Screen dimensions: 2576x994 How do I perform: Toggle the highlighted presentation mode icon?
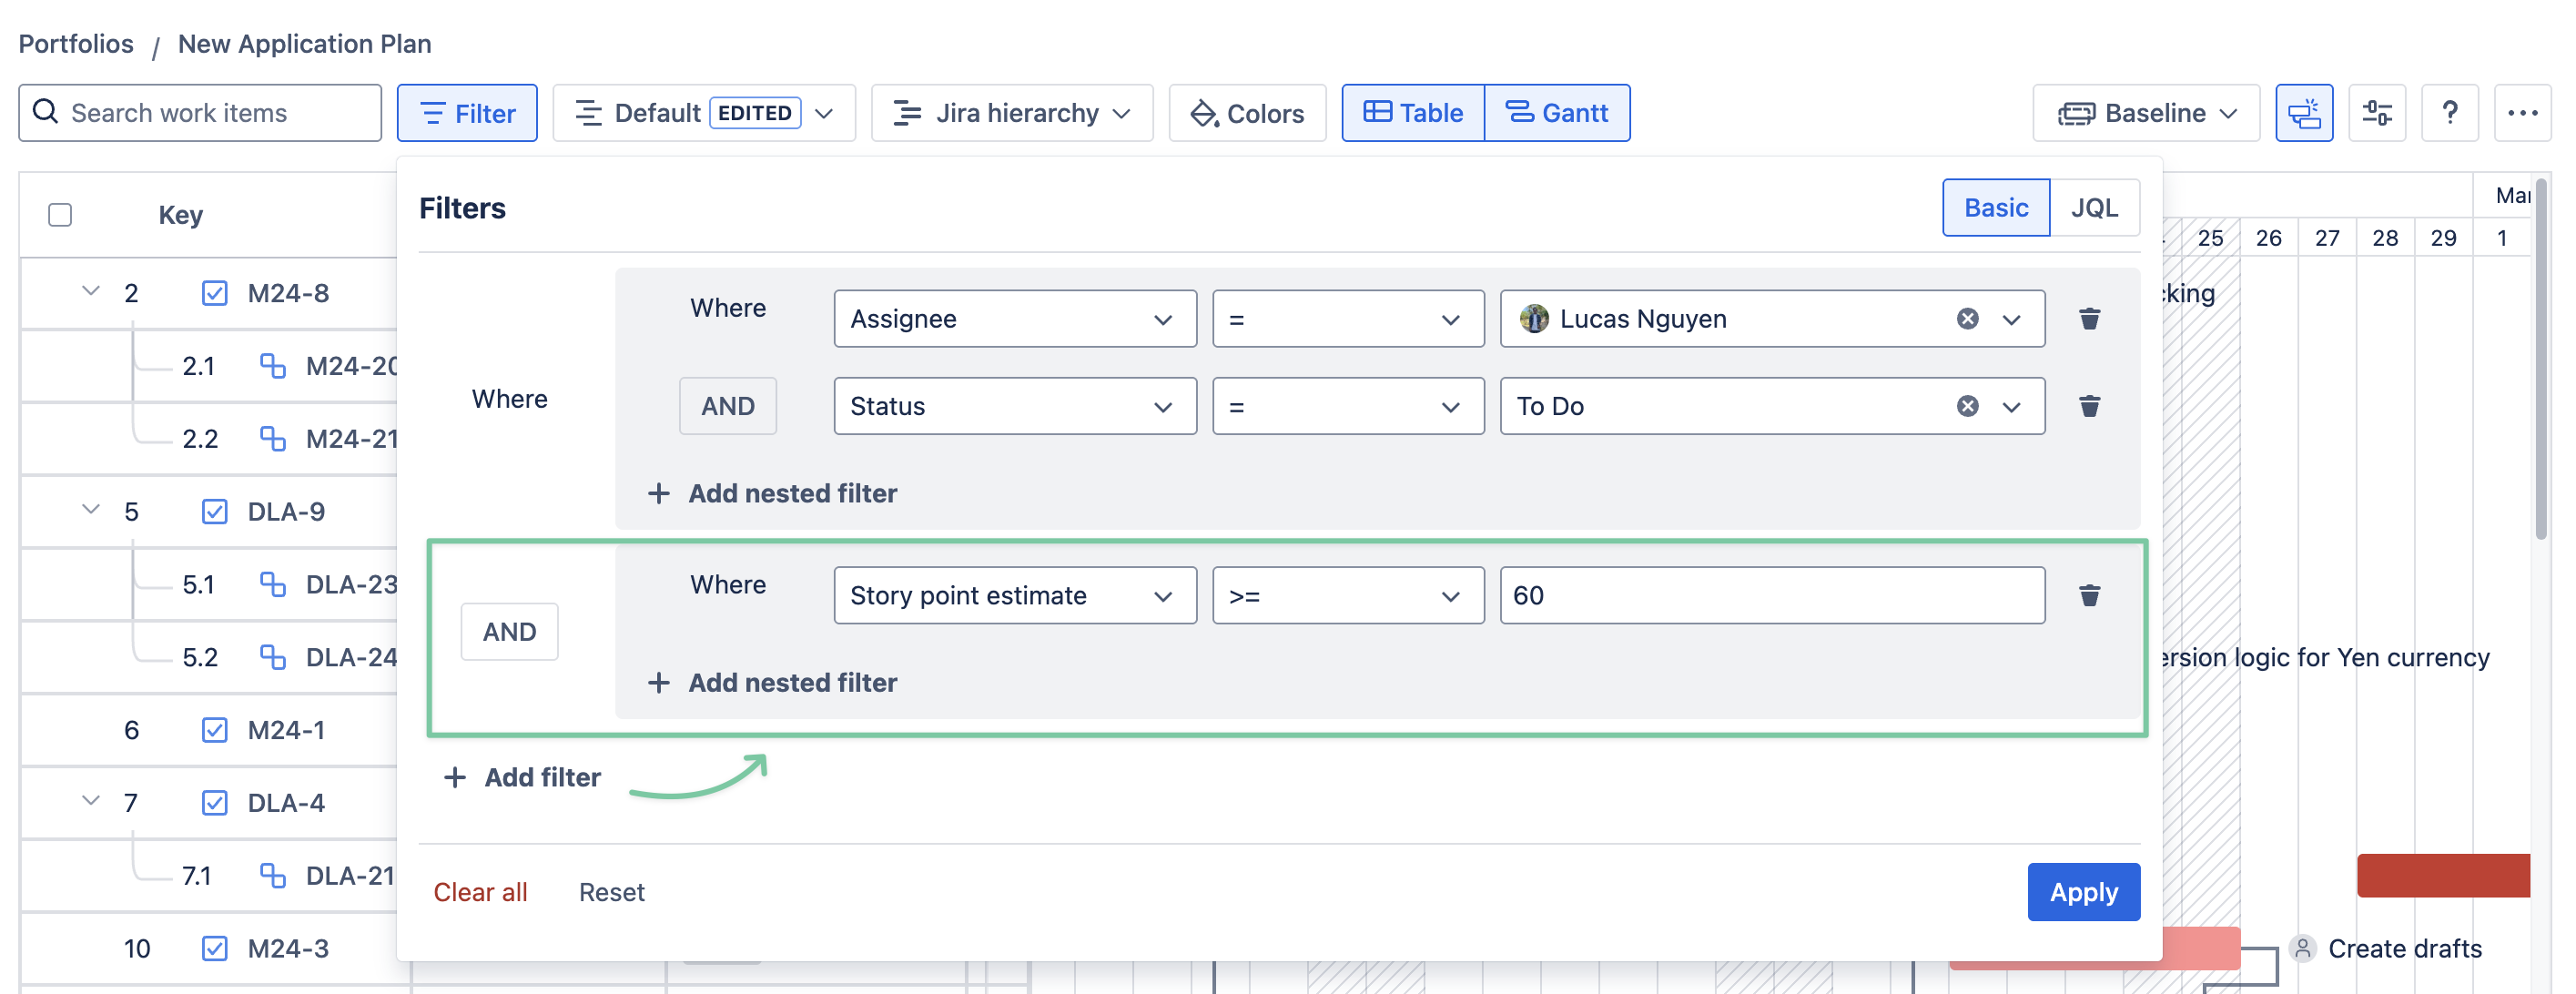pyautogui.click(x=2303, y=113)
